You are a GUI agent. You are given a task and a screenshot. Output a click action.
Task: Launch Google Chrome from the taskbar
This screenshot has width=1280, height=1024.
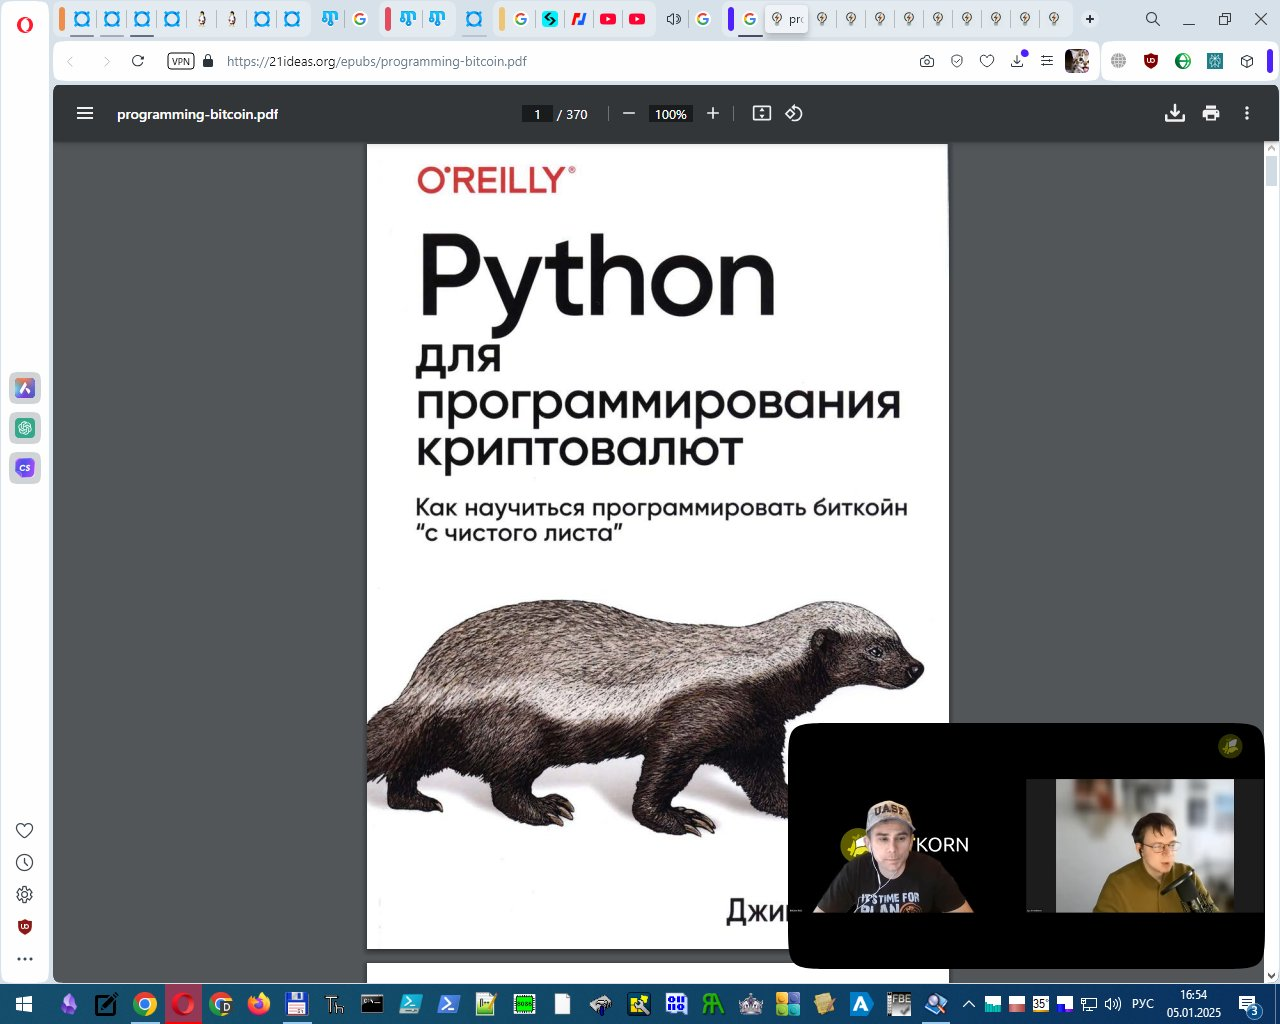145,1004
